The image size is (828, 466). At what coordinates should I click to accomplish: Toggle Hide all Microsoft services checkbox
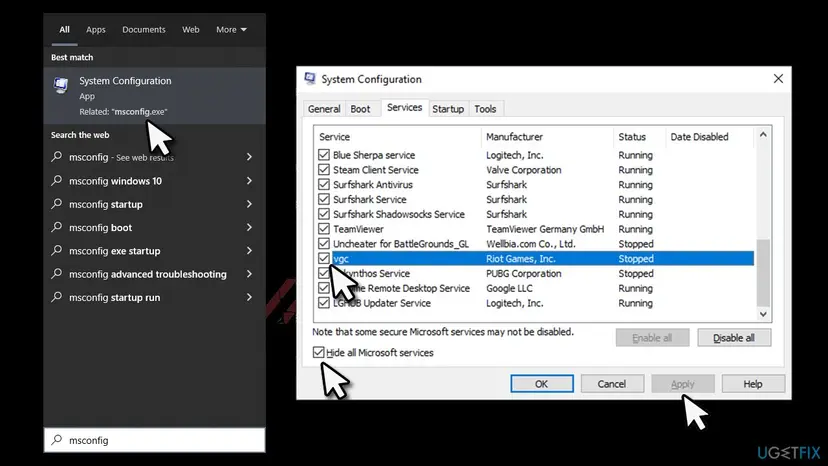318,352
